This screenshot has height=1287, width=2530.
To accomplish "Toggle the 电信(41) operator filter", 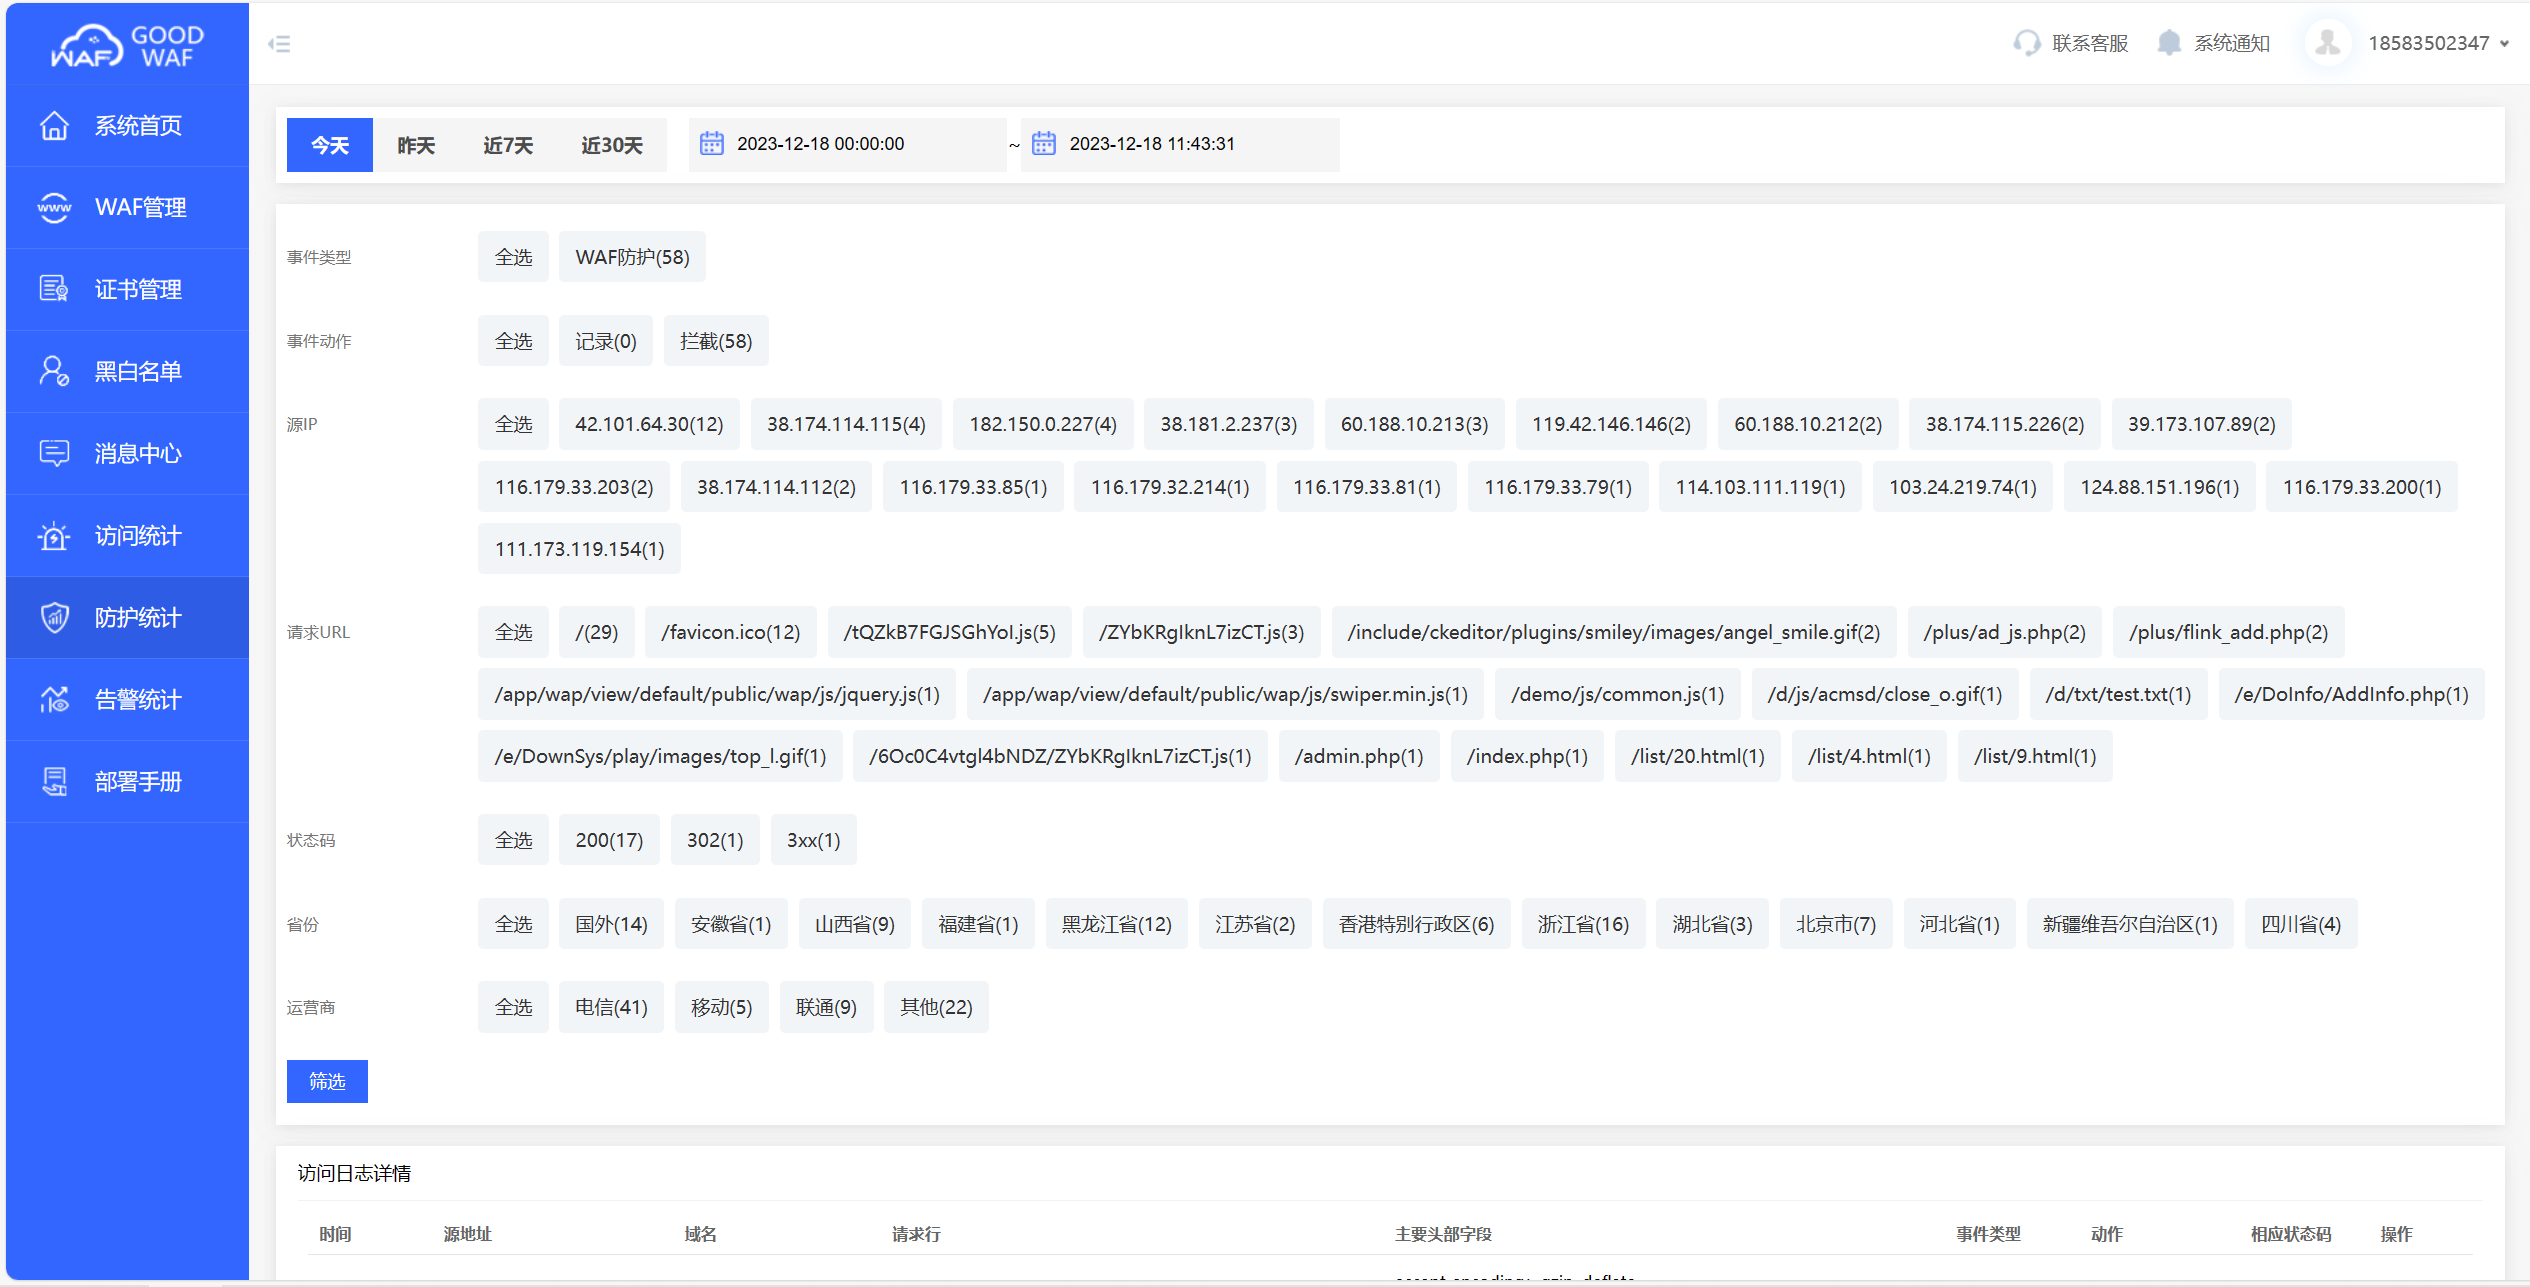I will click(610, 1007).
